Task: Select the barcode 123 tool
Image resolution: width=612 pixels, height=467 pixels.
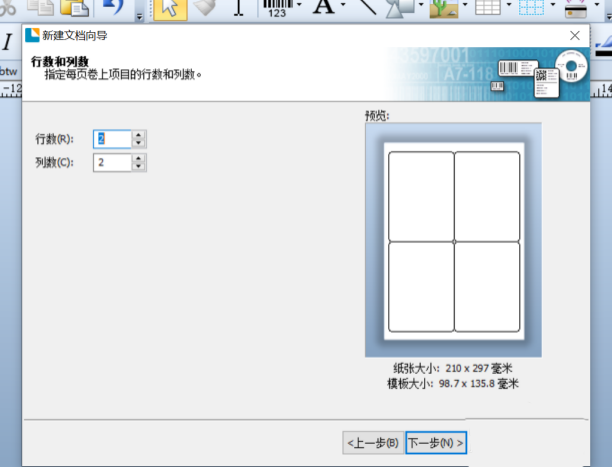Action: pos(278,9)
